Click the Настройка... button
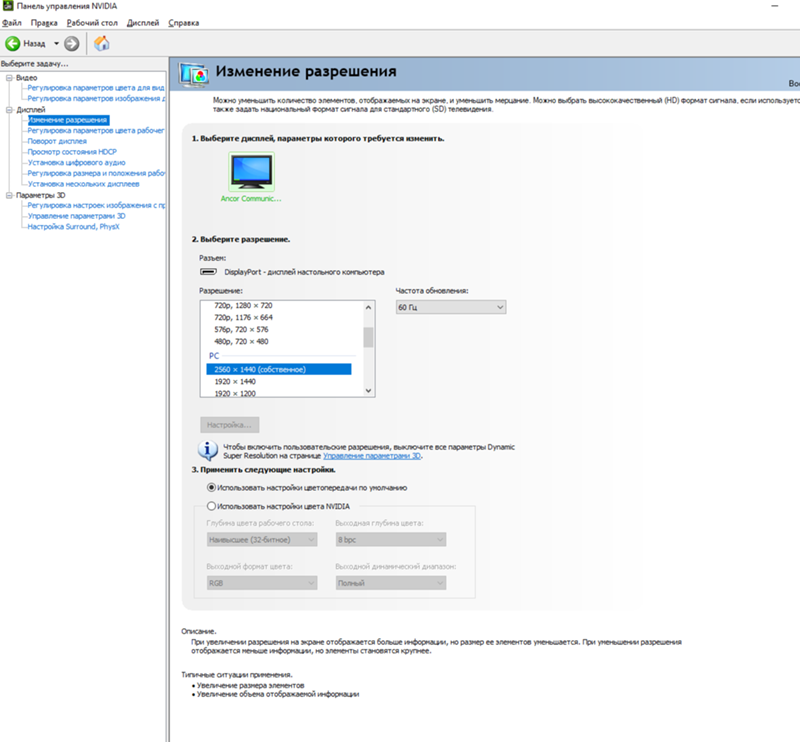 tap(230, 425)
